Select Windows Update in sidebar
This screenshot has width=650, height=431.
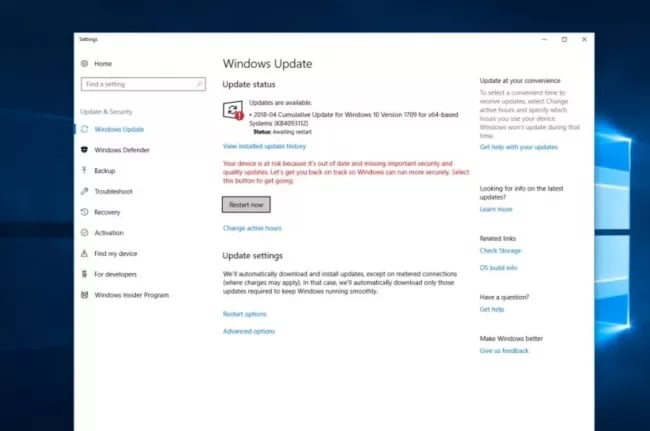click(119, 129)
